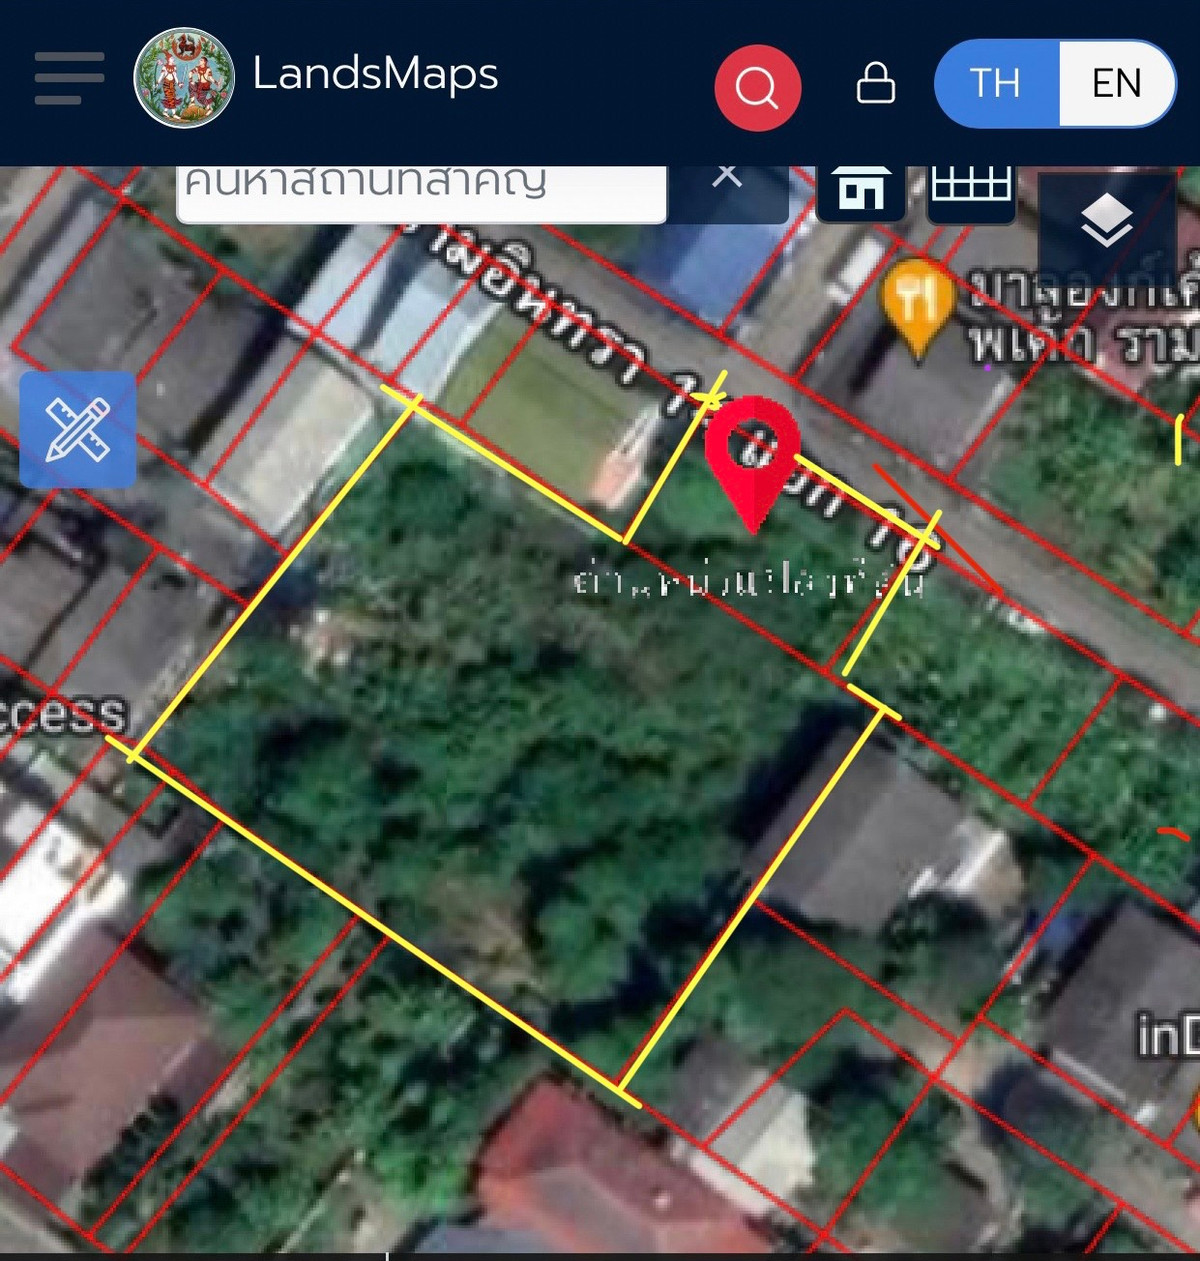The height and width of the screenshot is (1261, 1200).
Task: Switch language to TH
Action: click(x=996, y=84)
